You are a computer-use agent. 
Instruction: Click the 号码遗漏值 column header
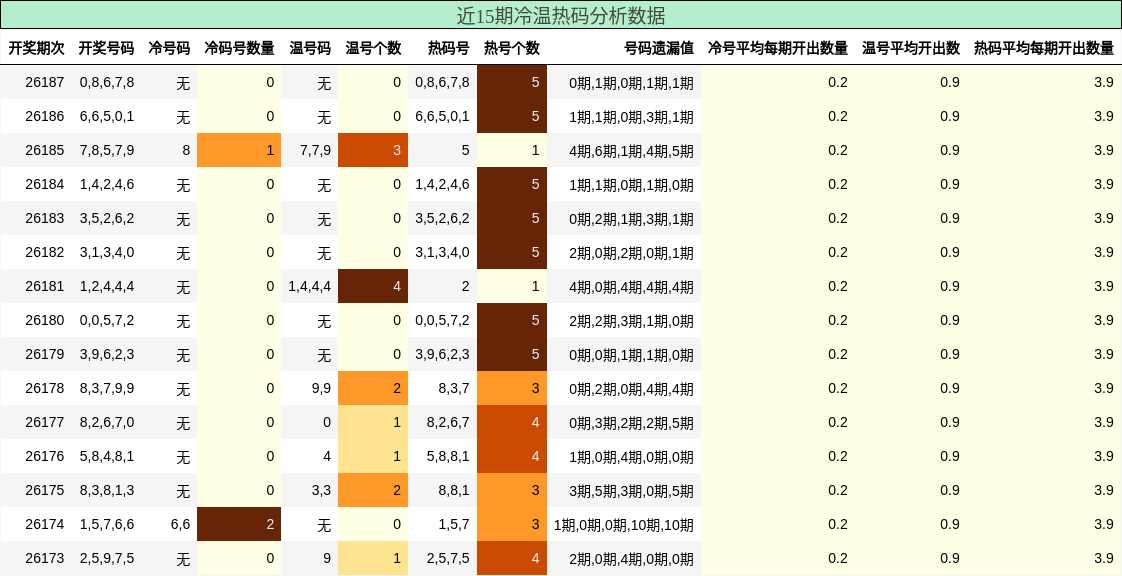659,48
